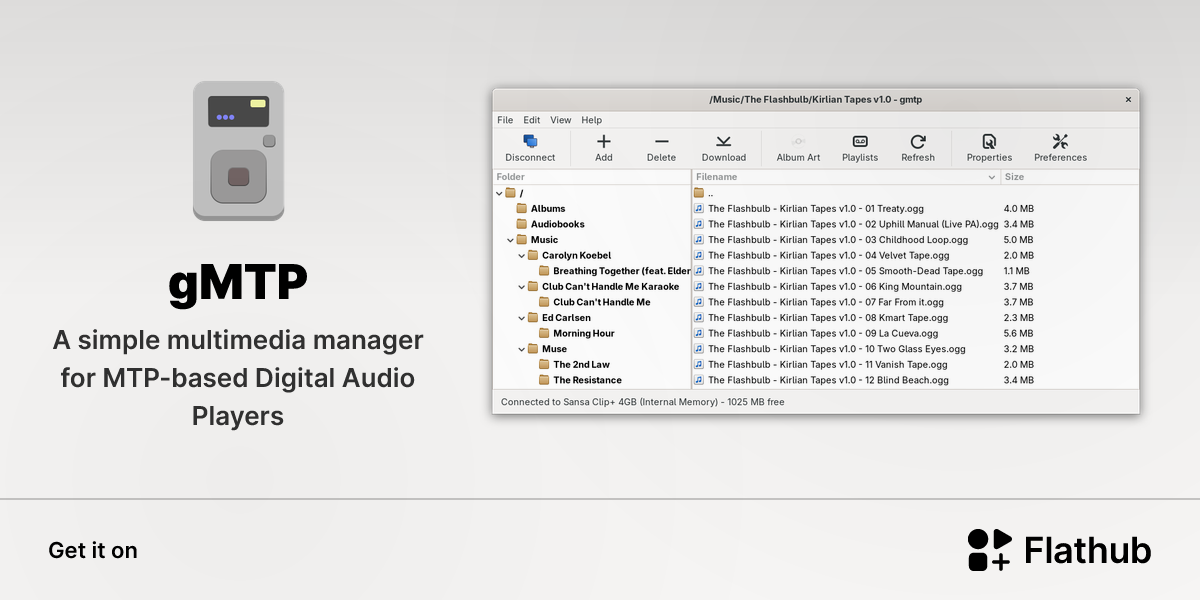The image size is (1200, 600).
Task: Click the Folder column header
Action: [x=592, y=177]
